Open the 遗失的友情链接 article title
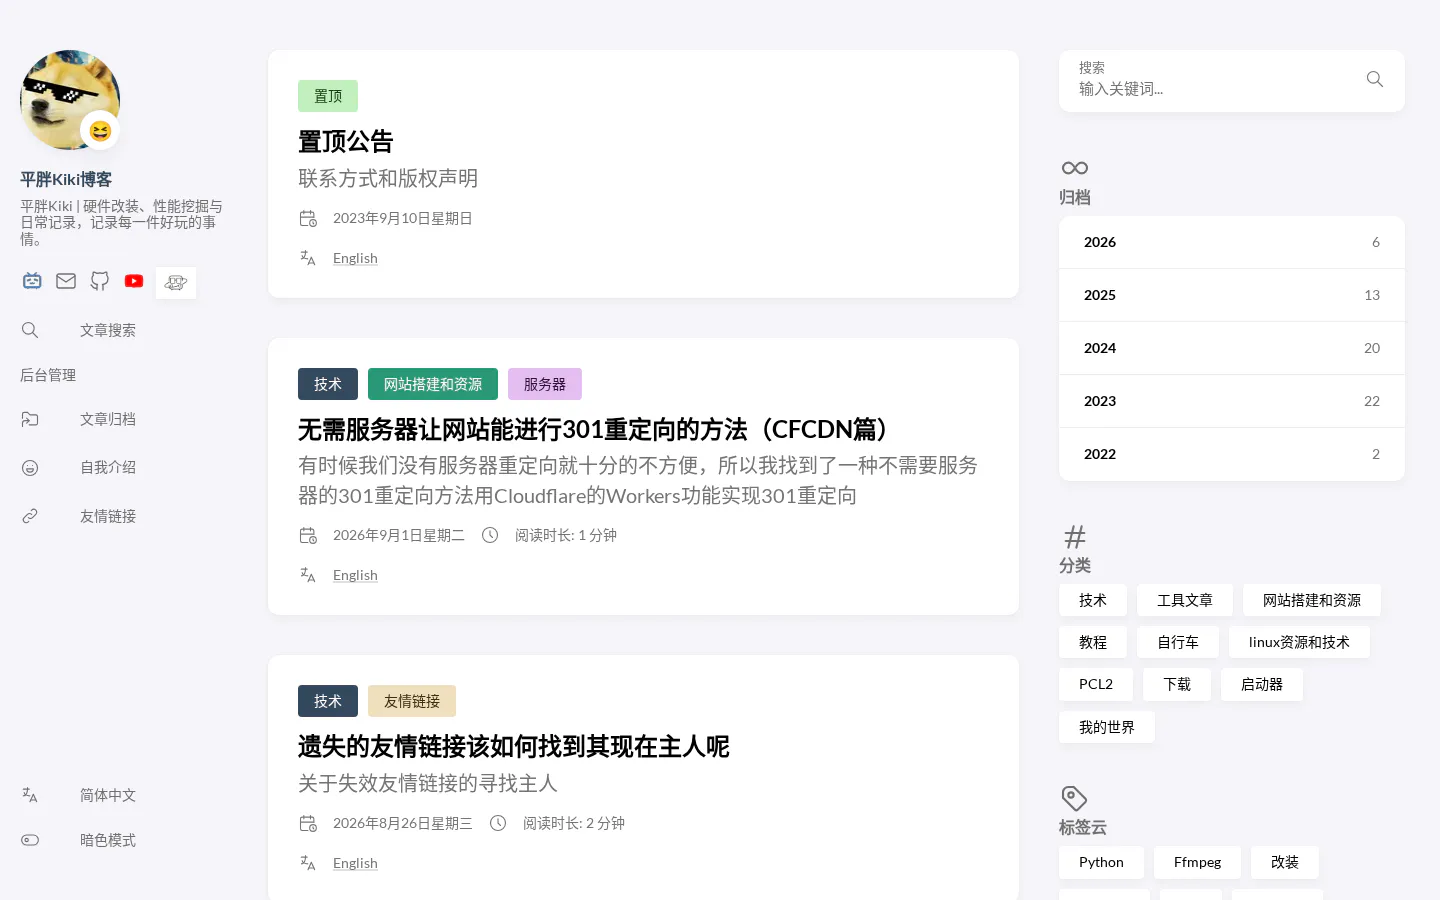The image size is (1440, 900). (514, 746)
